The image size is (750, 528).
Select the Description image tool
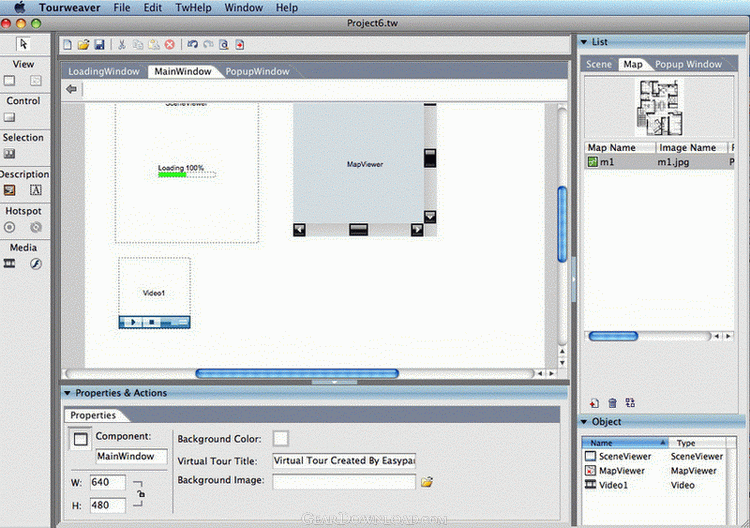[10, 190]
